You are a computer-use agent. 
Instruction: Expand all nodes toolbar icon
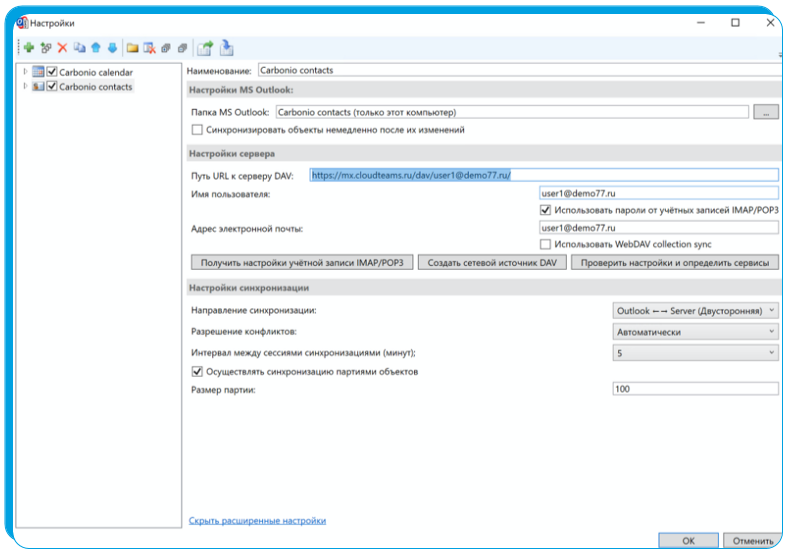pos(166,48)
